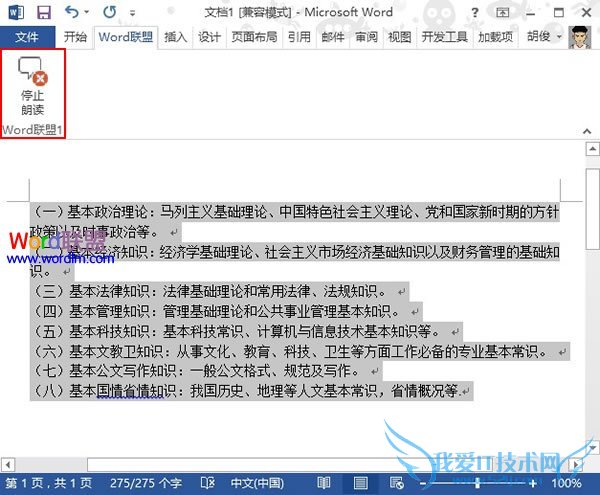Undo the last action
Image resolution: width=600 pixels, height=495 pixels.
[x=71, y=12]
